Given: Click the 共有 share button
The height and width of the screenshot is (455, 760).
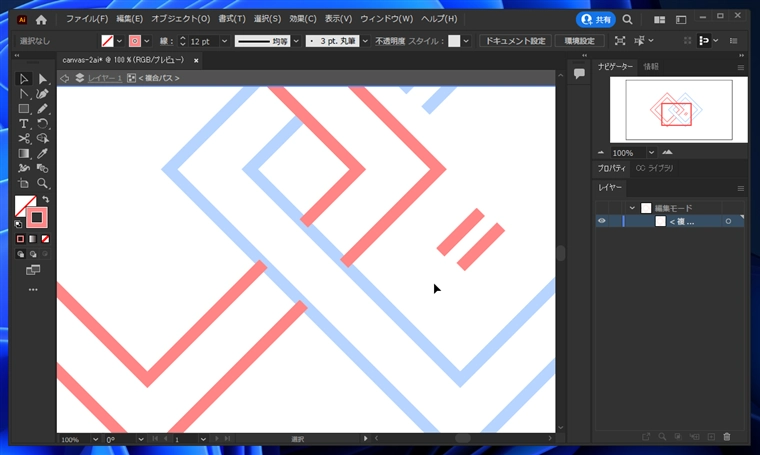Looking at the screenshot, I should tap(596, 19).
